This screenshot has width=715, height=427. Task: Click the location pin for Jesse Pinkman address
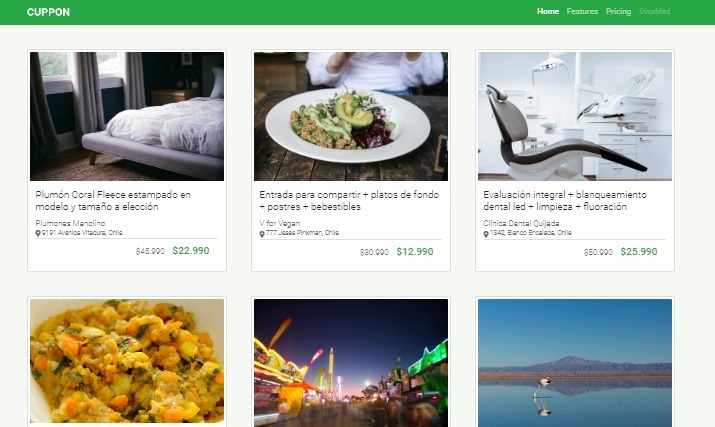(262, 234)
